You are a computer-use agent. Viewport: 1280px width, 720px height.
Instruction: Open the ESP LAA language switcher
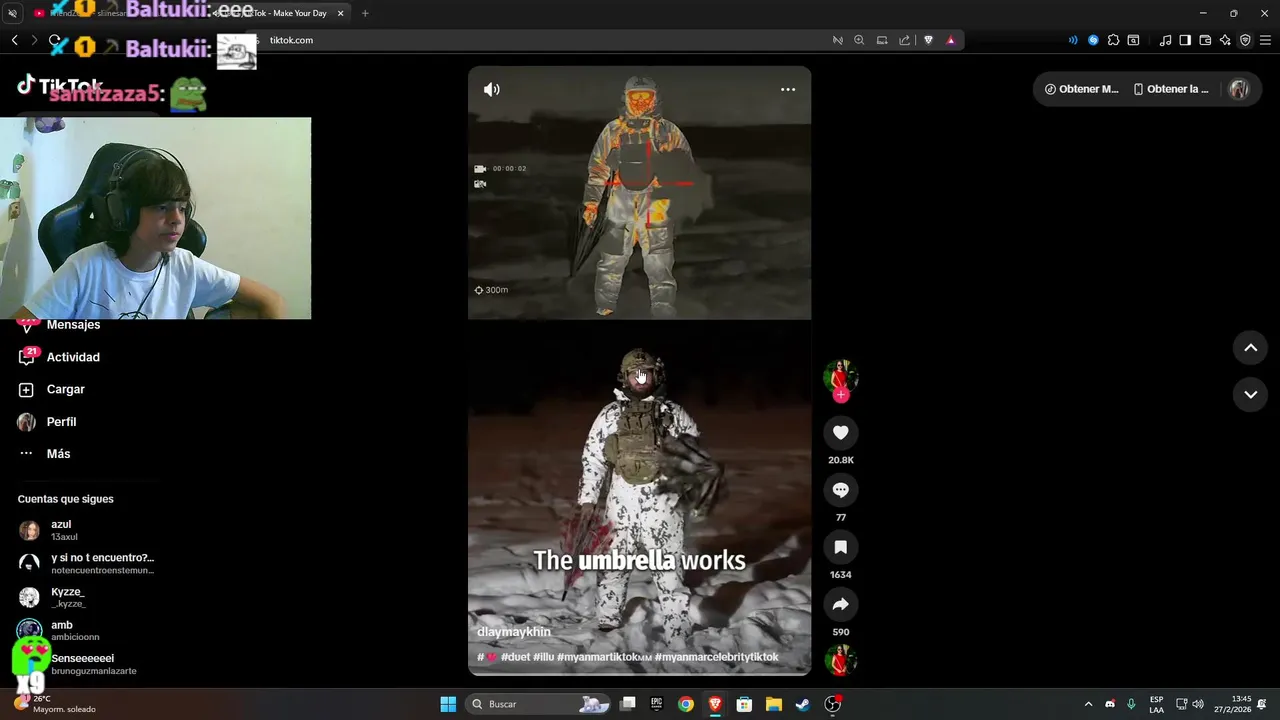click(x=1156, y=704)
